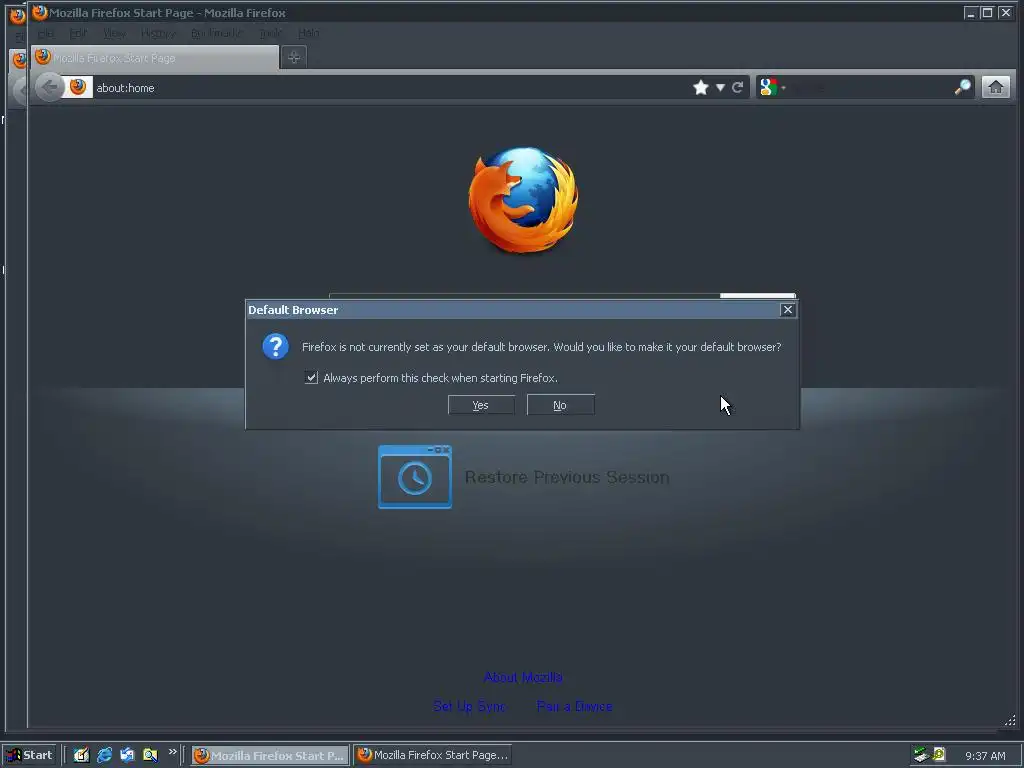Click the third Quick Launch icon on taskbar
Viewport: 1024px width, 768px height.
point(127,755)
